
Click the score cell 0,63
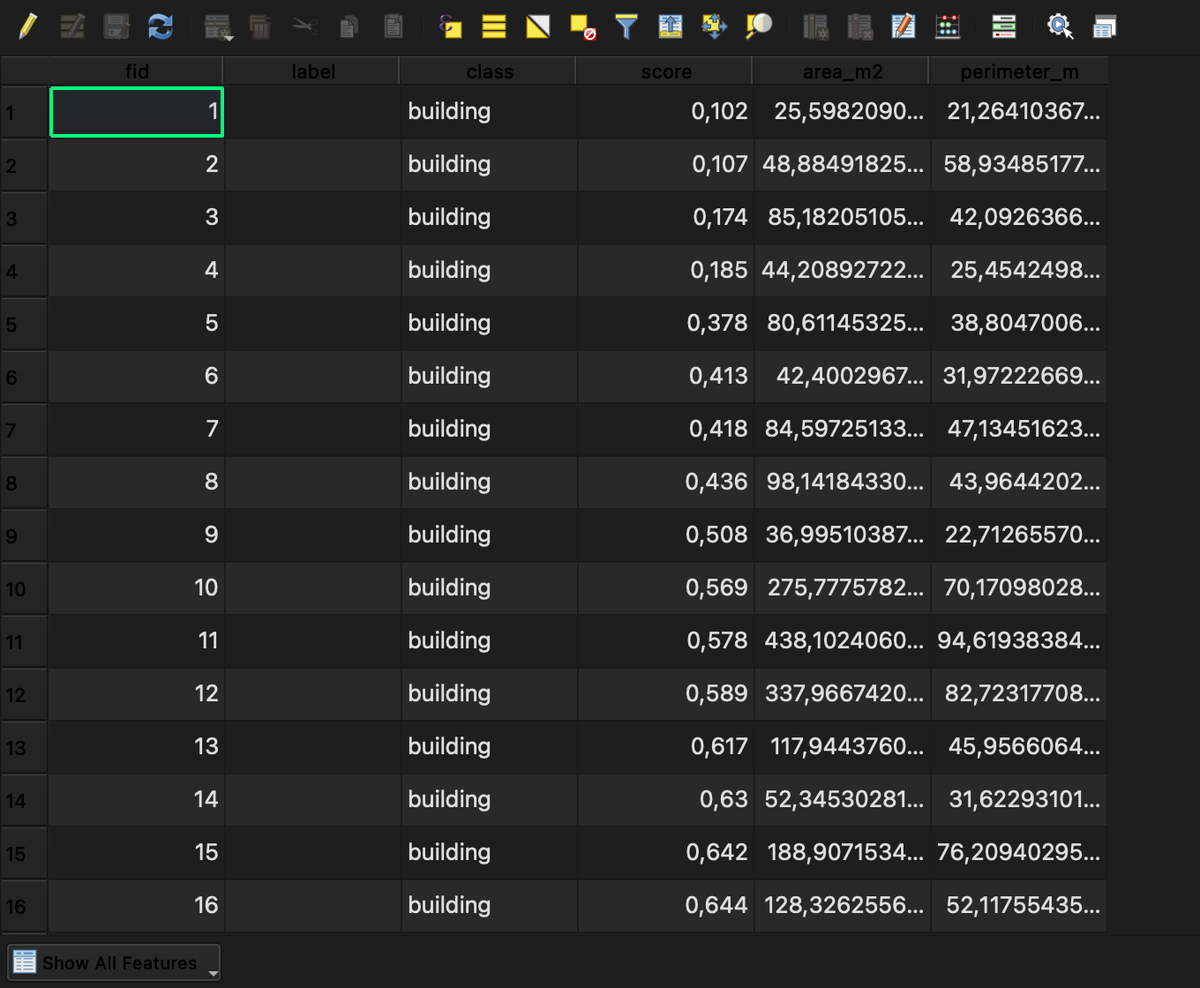[x=665, y=799]
